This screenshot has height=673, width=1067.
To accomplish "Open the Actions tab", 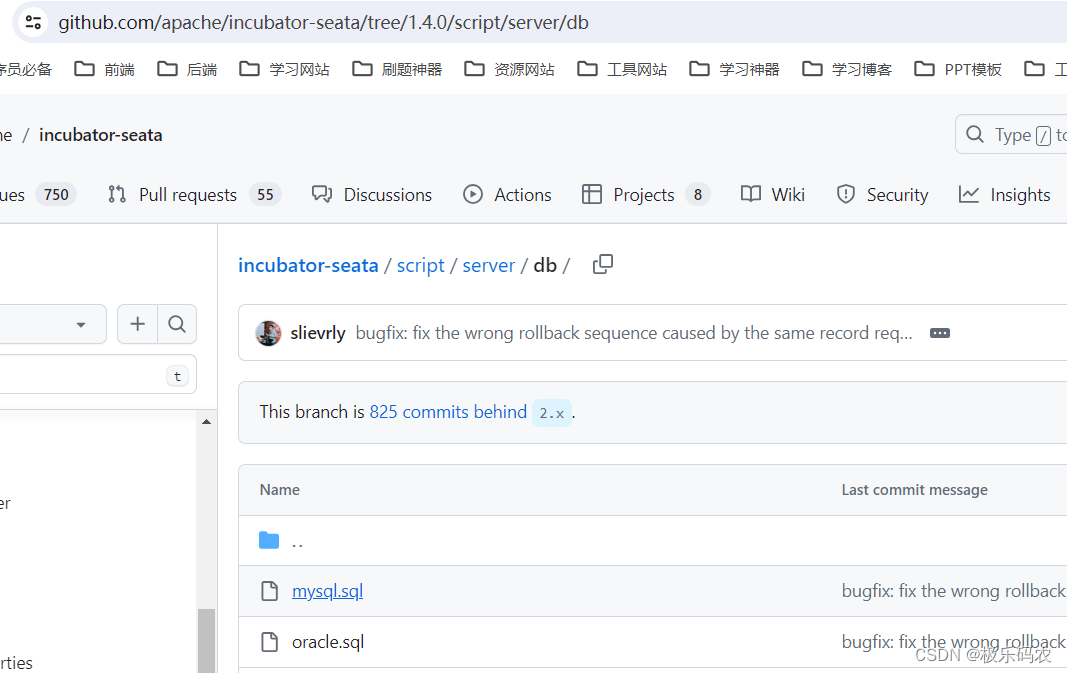I will click(x=507, y=195).
